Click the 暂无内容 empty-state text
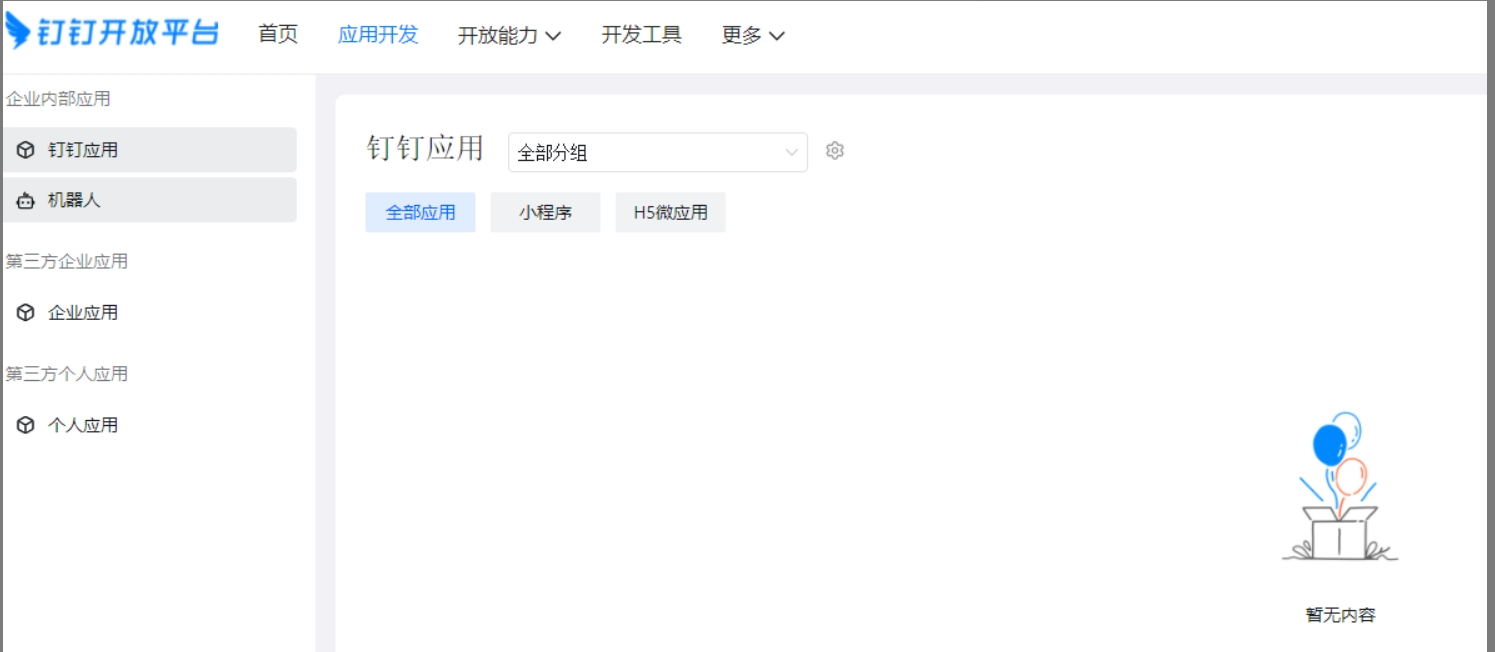1495x652 pixels. [1341, 615]
